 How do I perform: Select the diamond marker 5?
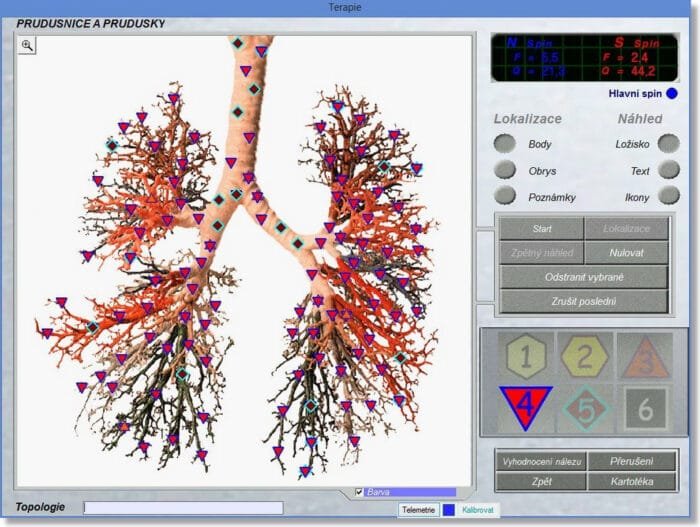click(586, 408)
